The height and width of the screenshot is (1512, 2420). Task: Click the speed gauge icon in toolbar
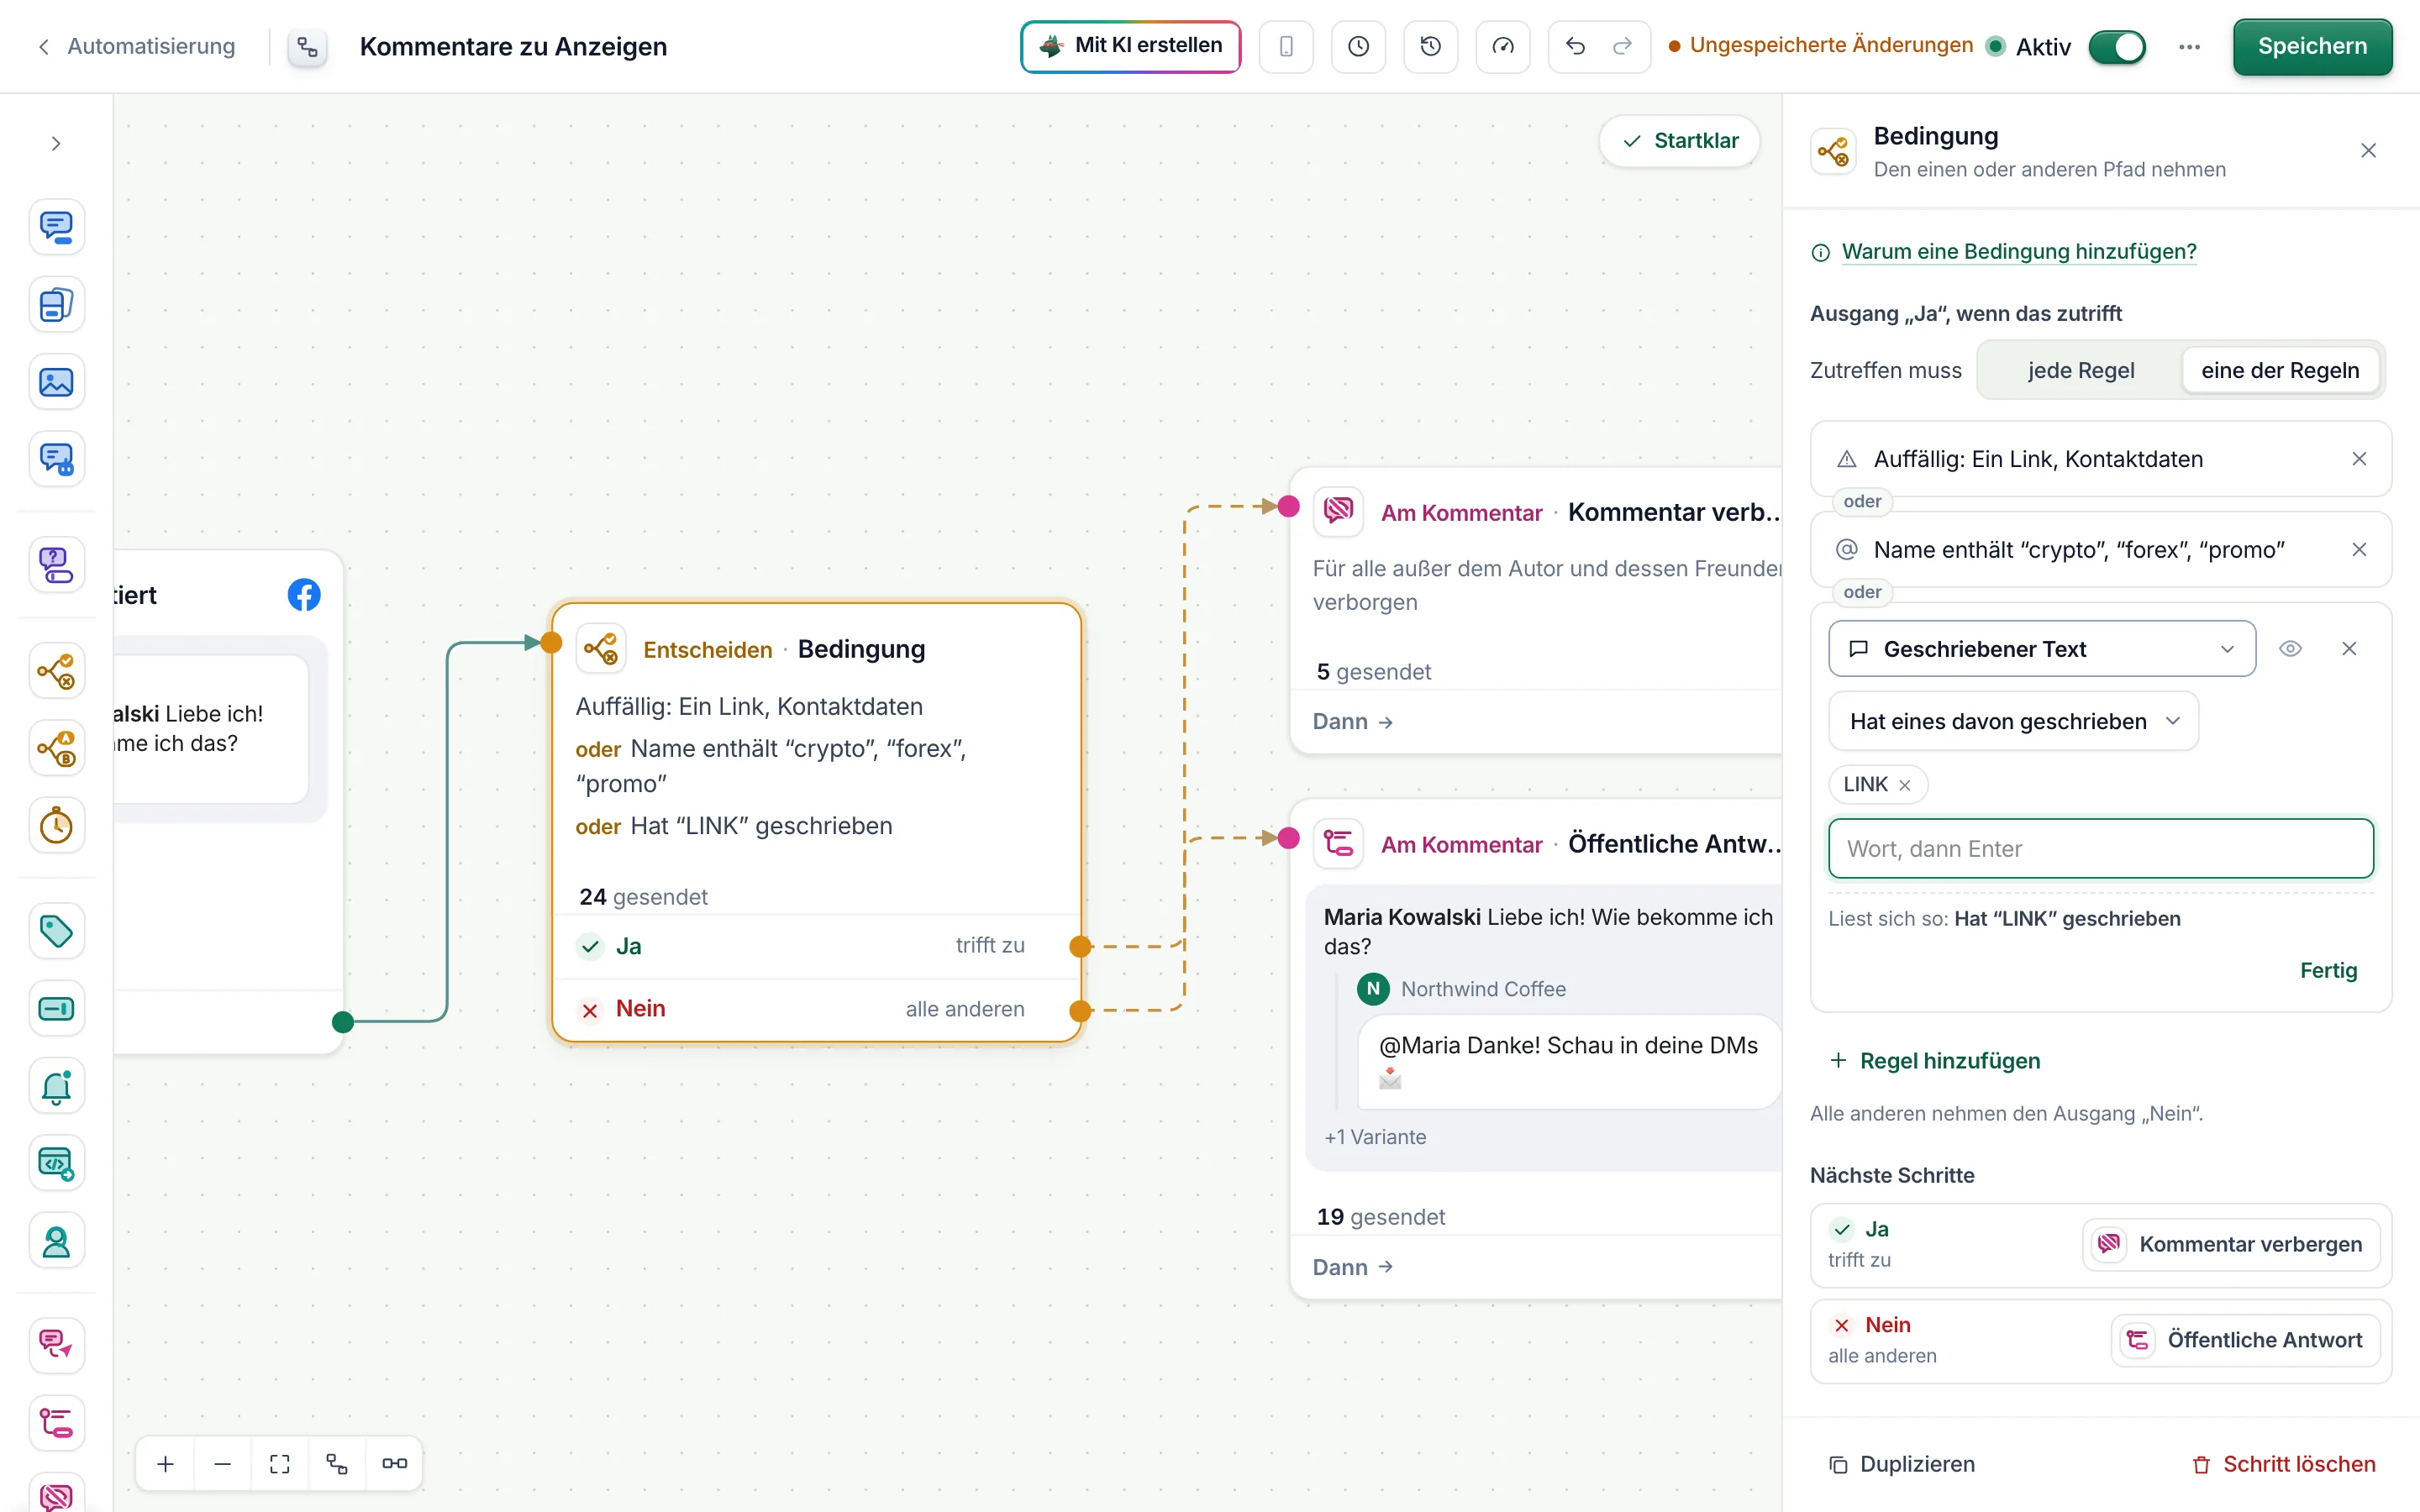click(1502, 46)
